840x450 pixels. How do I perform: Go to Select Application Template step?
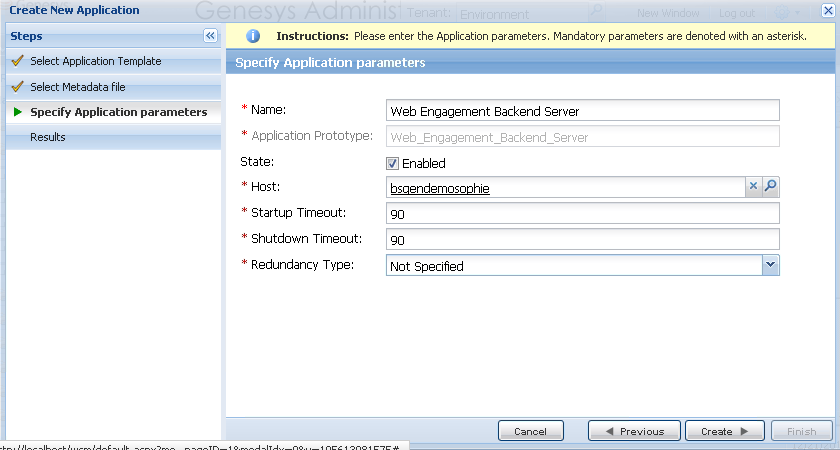tap(95, 61)
